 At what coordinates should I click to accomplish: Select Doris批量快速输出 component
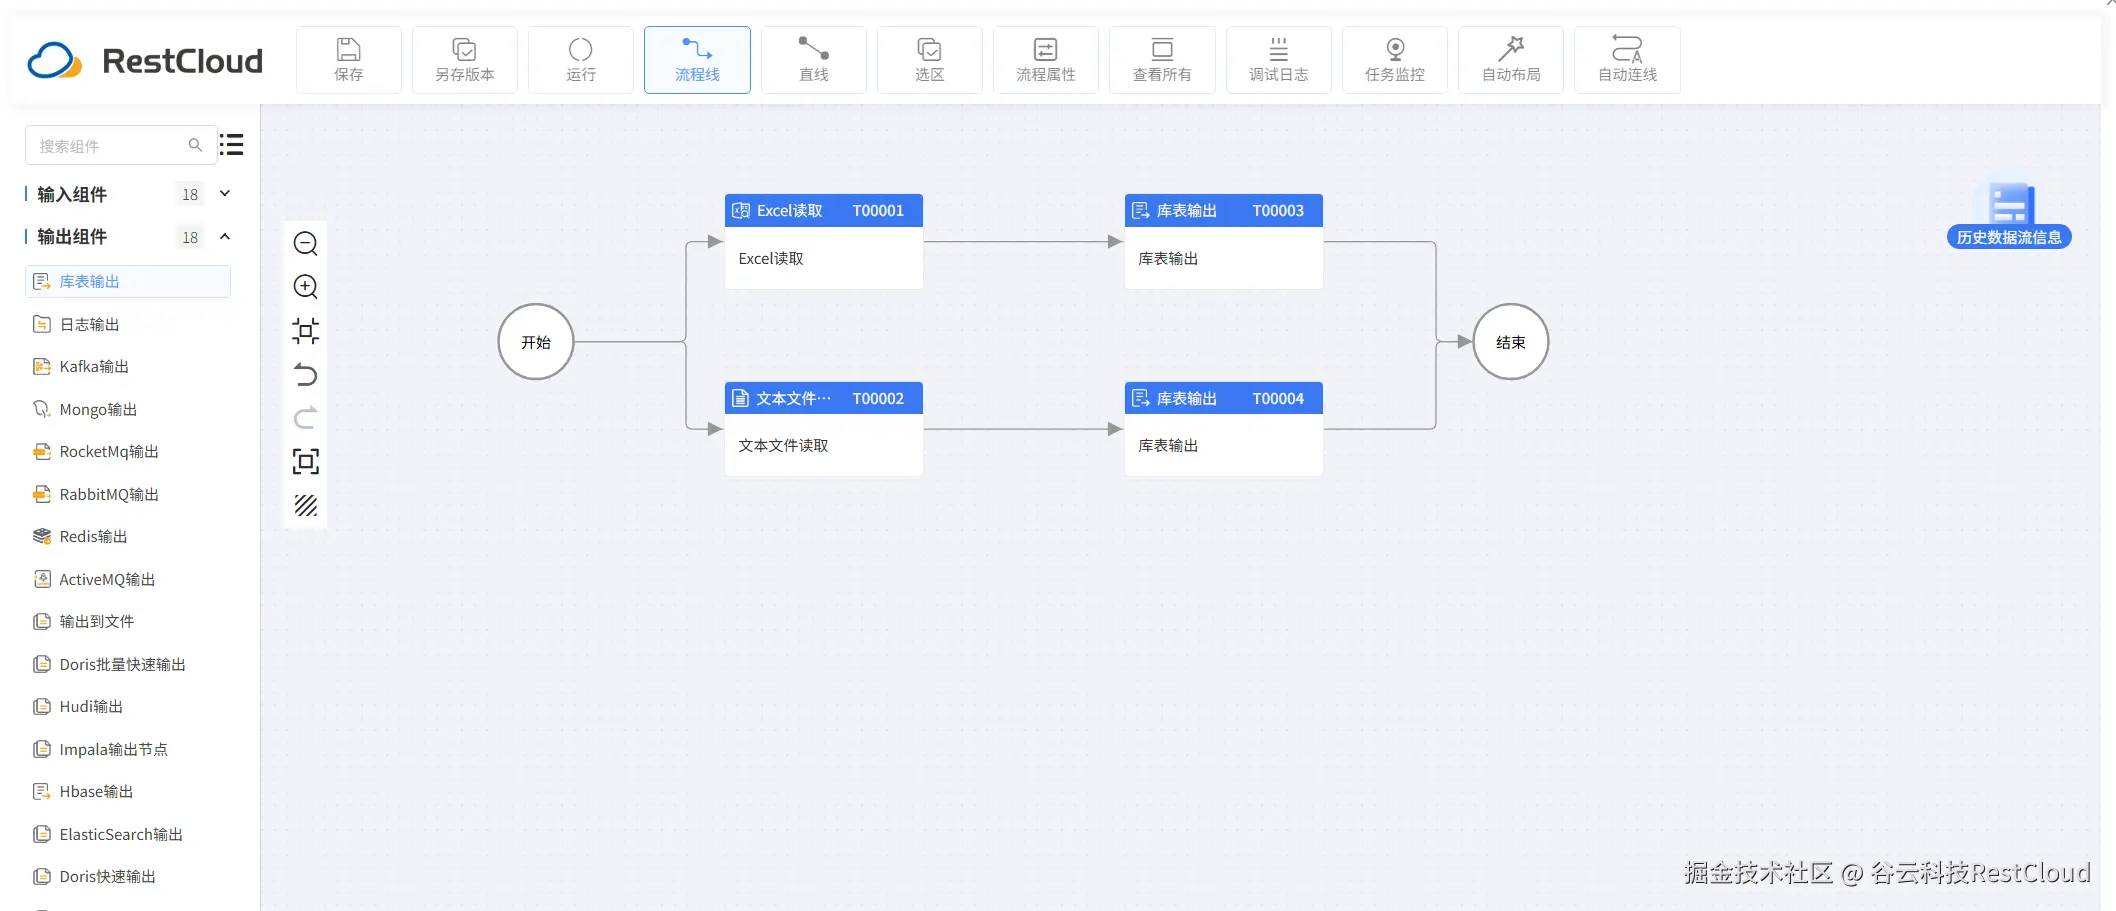128,664
